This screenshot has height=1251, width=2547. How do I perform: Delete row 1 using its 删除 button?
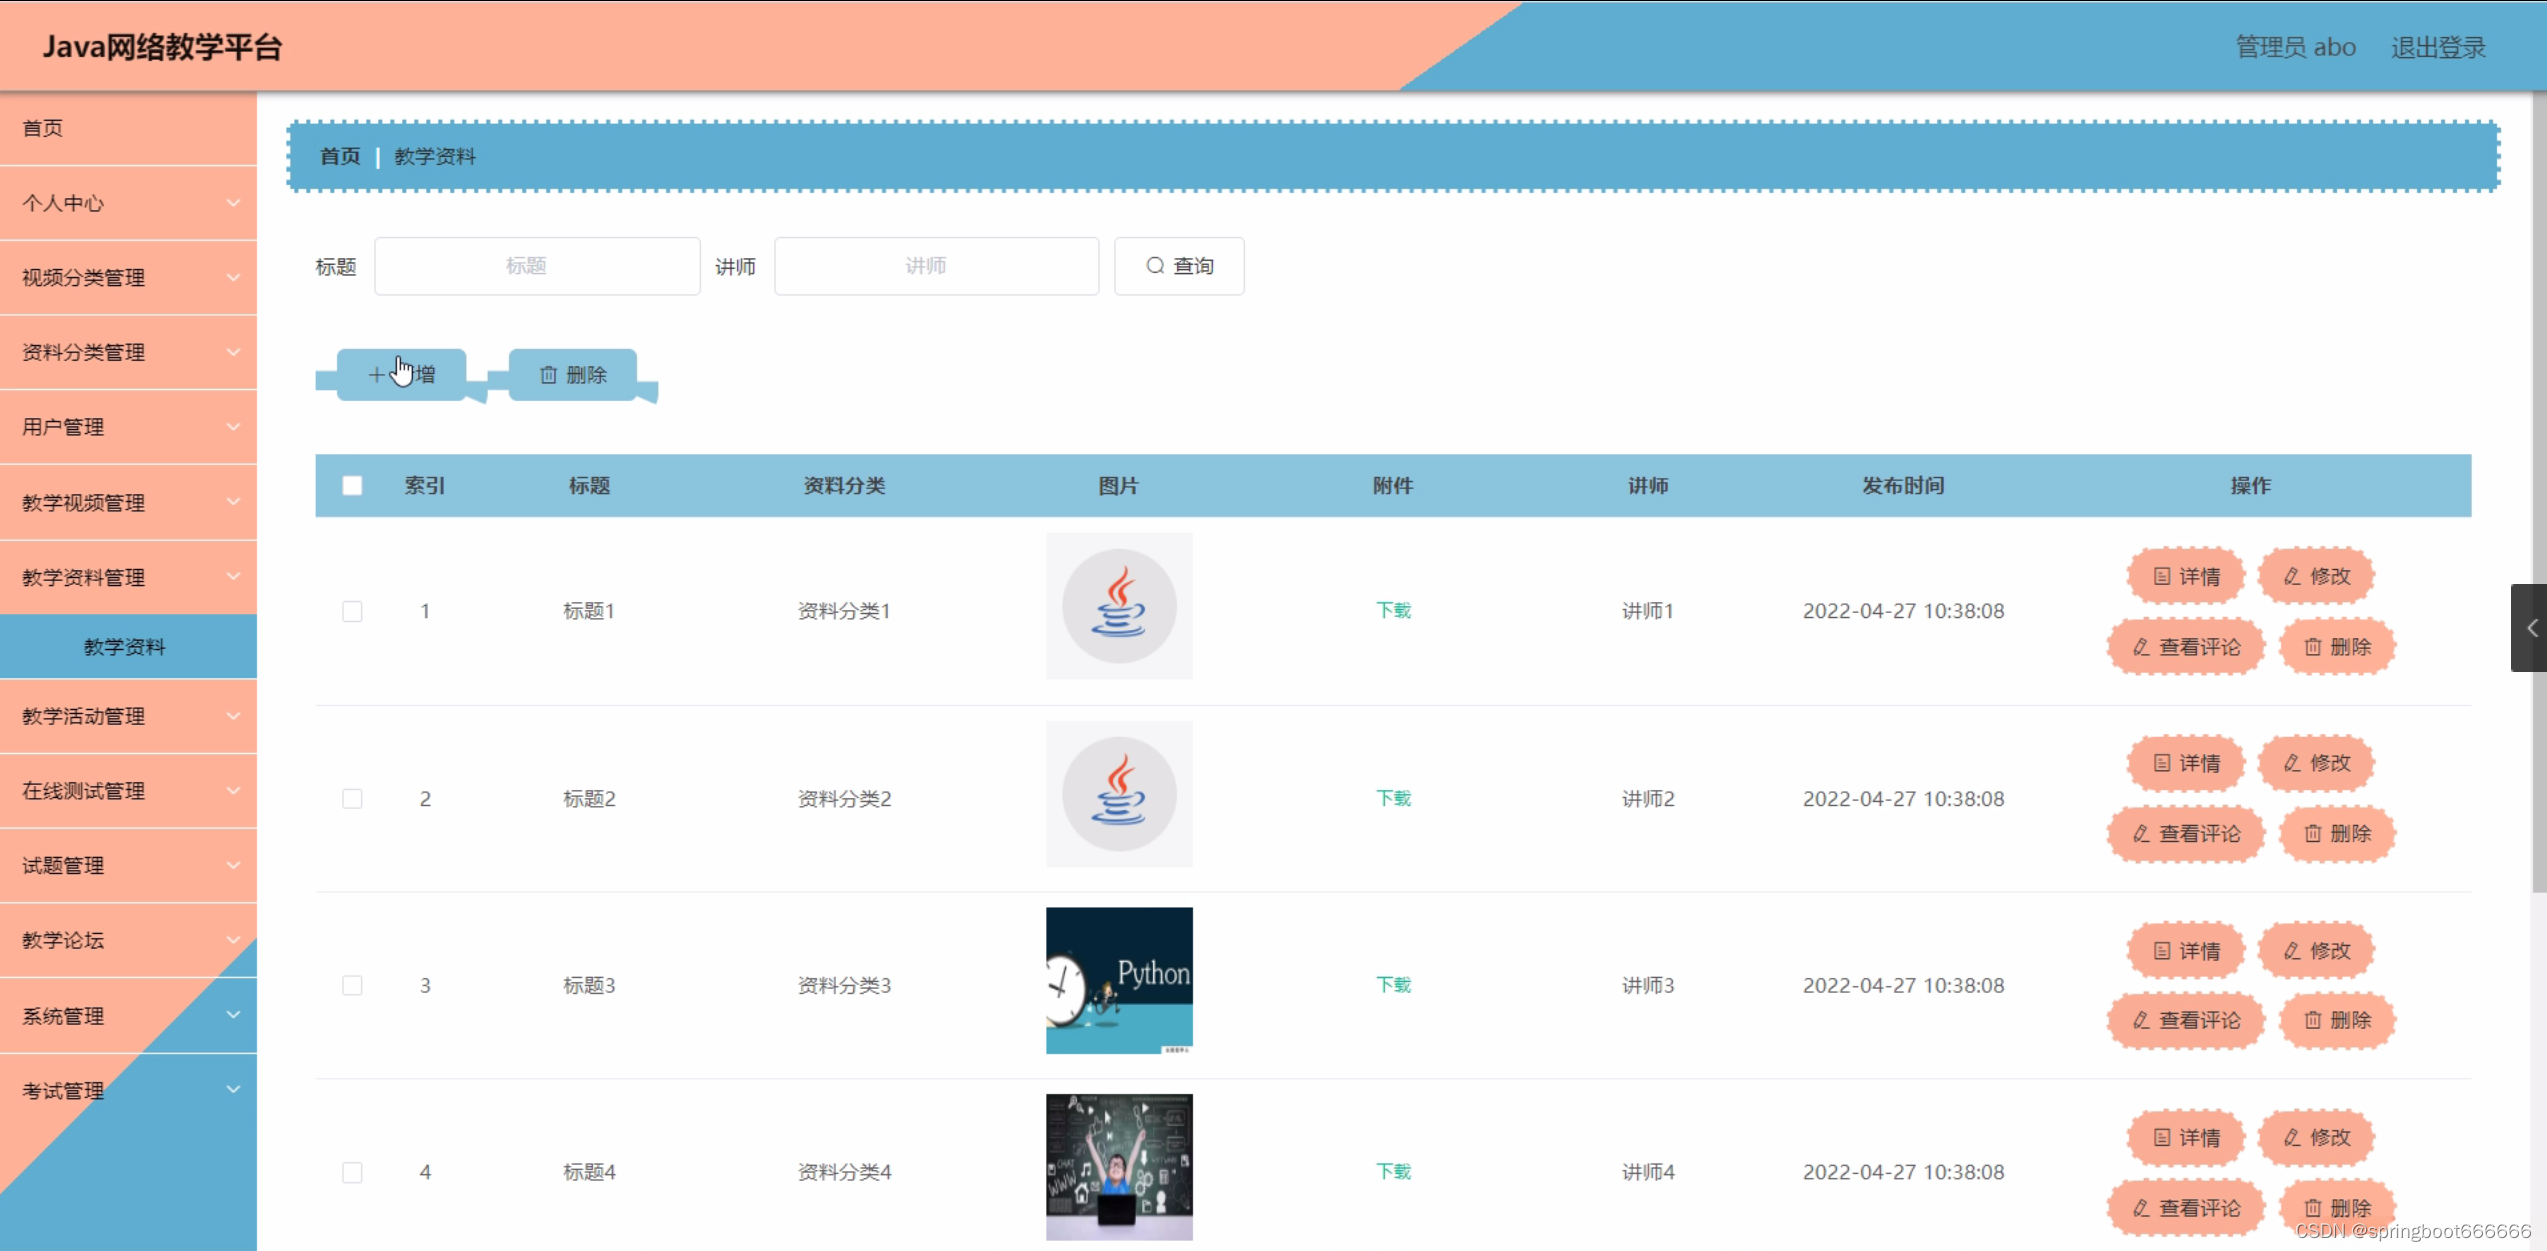pos(2337,647)
